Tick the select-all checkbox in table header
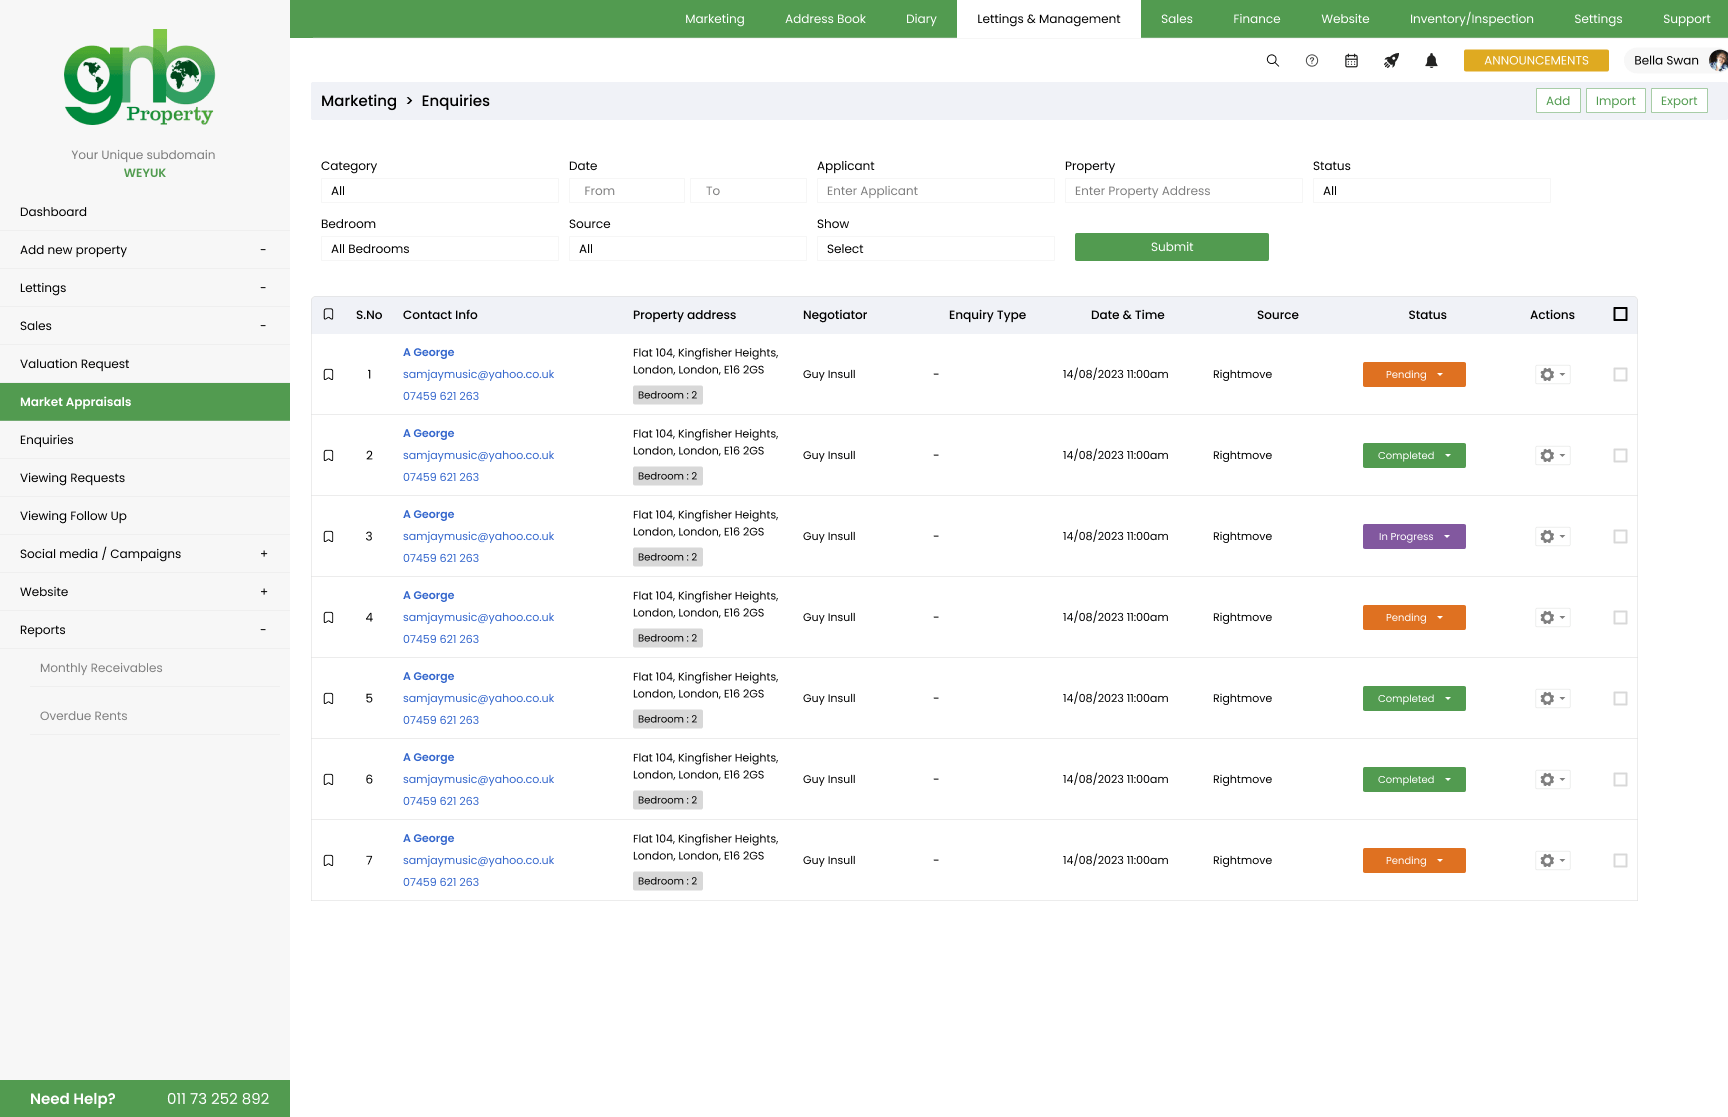Viewport: 1728px width, 1117px height. [1620, 315]
